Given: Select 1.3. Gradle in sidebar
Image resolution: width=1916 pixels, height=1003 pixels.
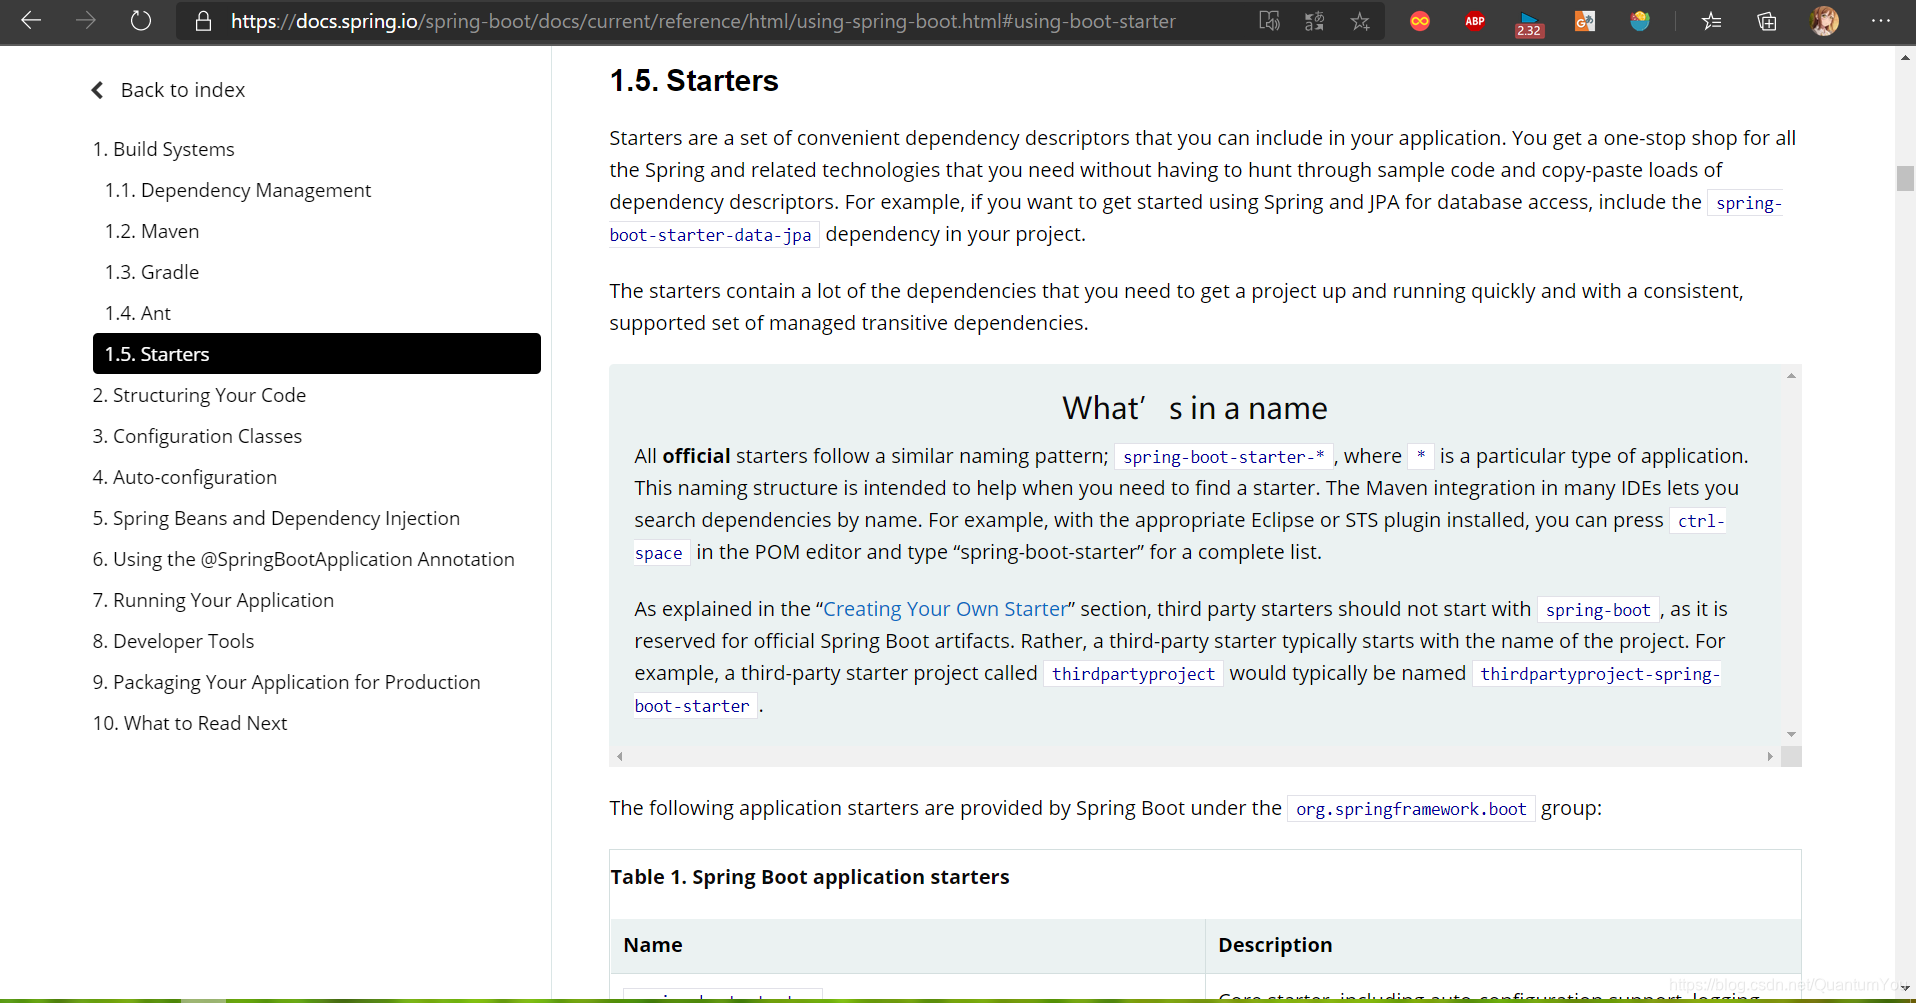Looking at the screenshot, I should (152, 272).
